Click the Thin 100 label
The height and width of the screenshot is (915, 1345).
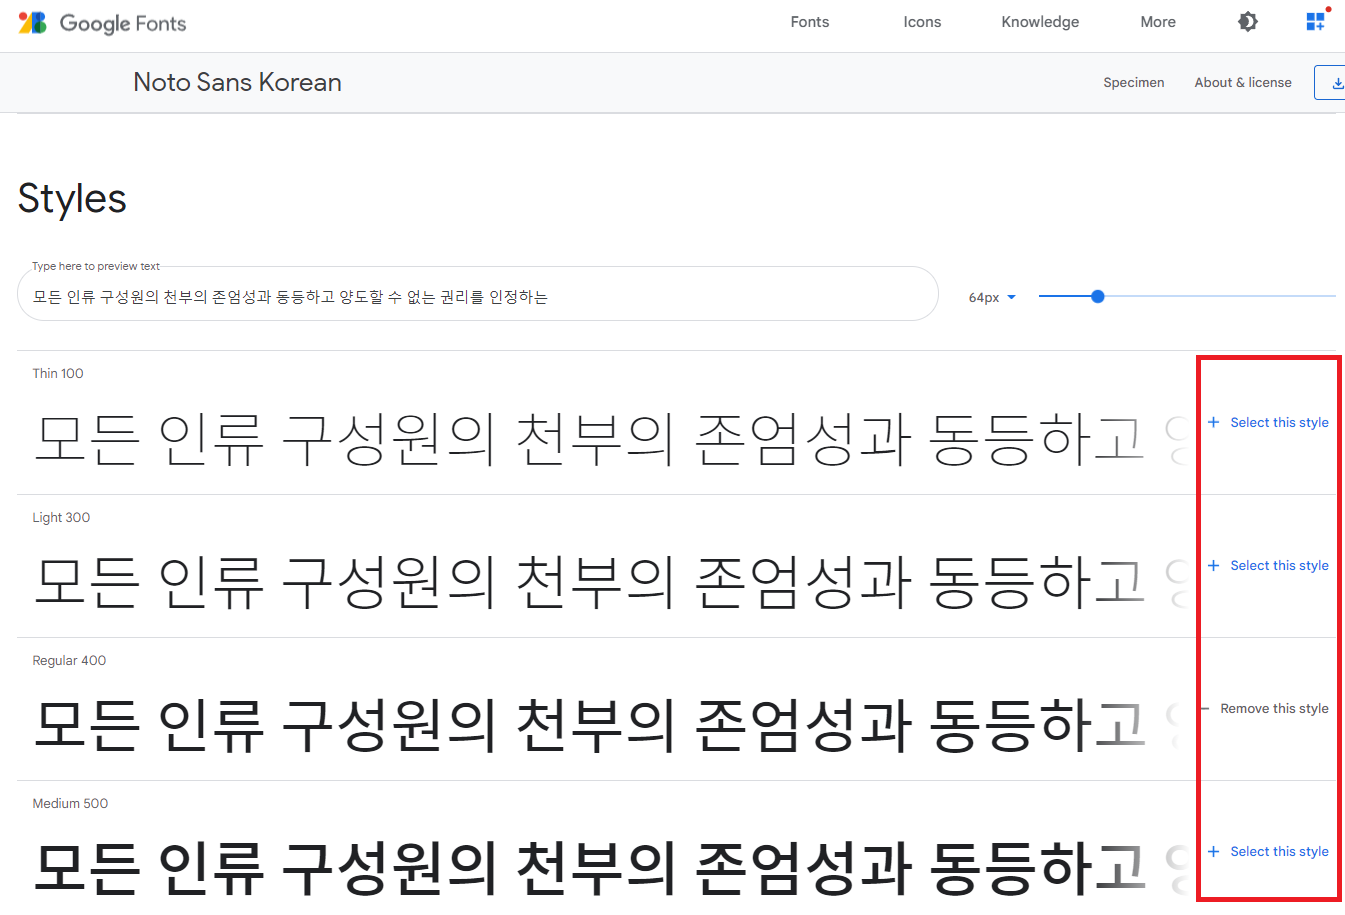coord(58,373)
